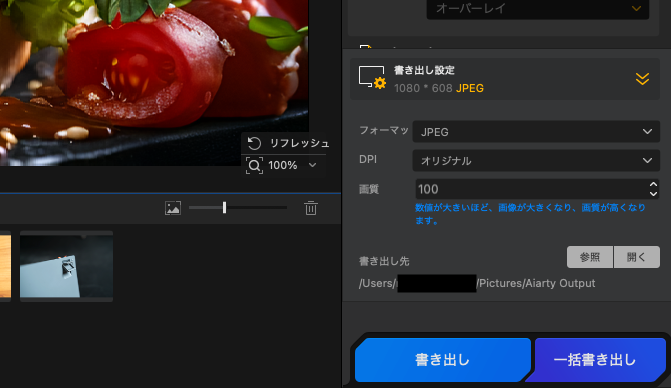Decrease 画質 value with down arrow
Image resolution: width=671 pixels, height=388 pixels.
[653, 193]
